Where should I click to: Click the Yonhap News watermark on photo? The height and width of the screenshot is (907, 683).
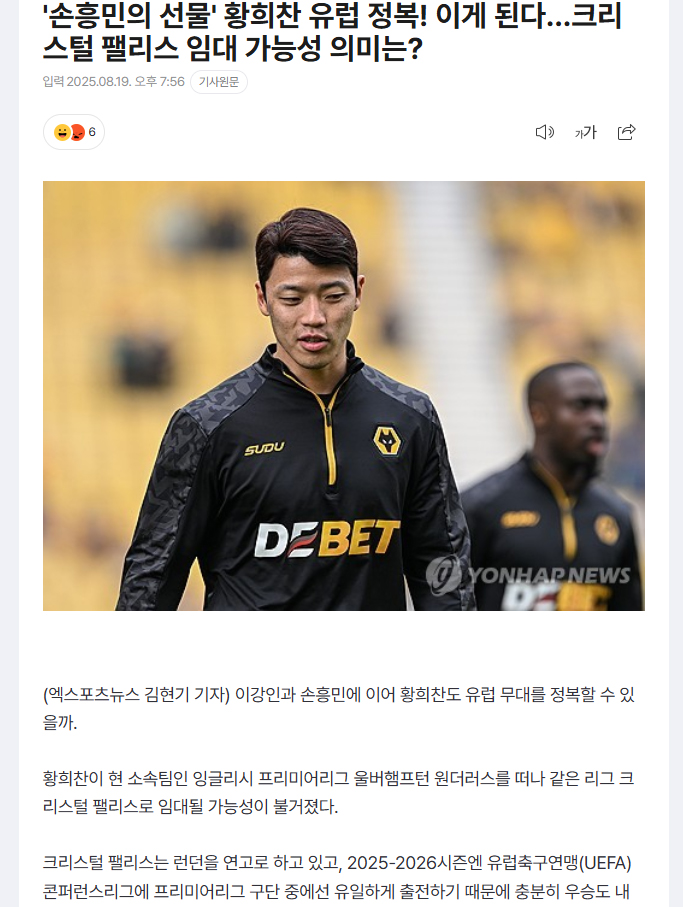[x=528, y=575]
